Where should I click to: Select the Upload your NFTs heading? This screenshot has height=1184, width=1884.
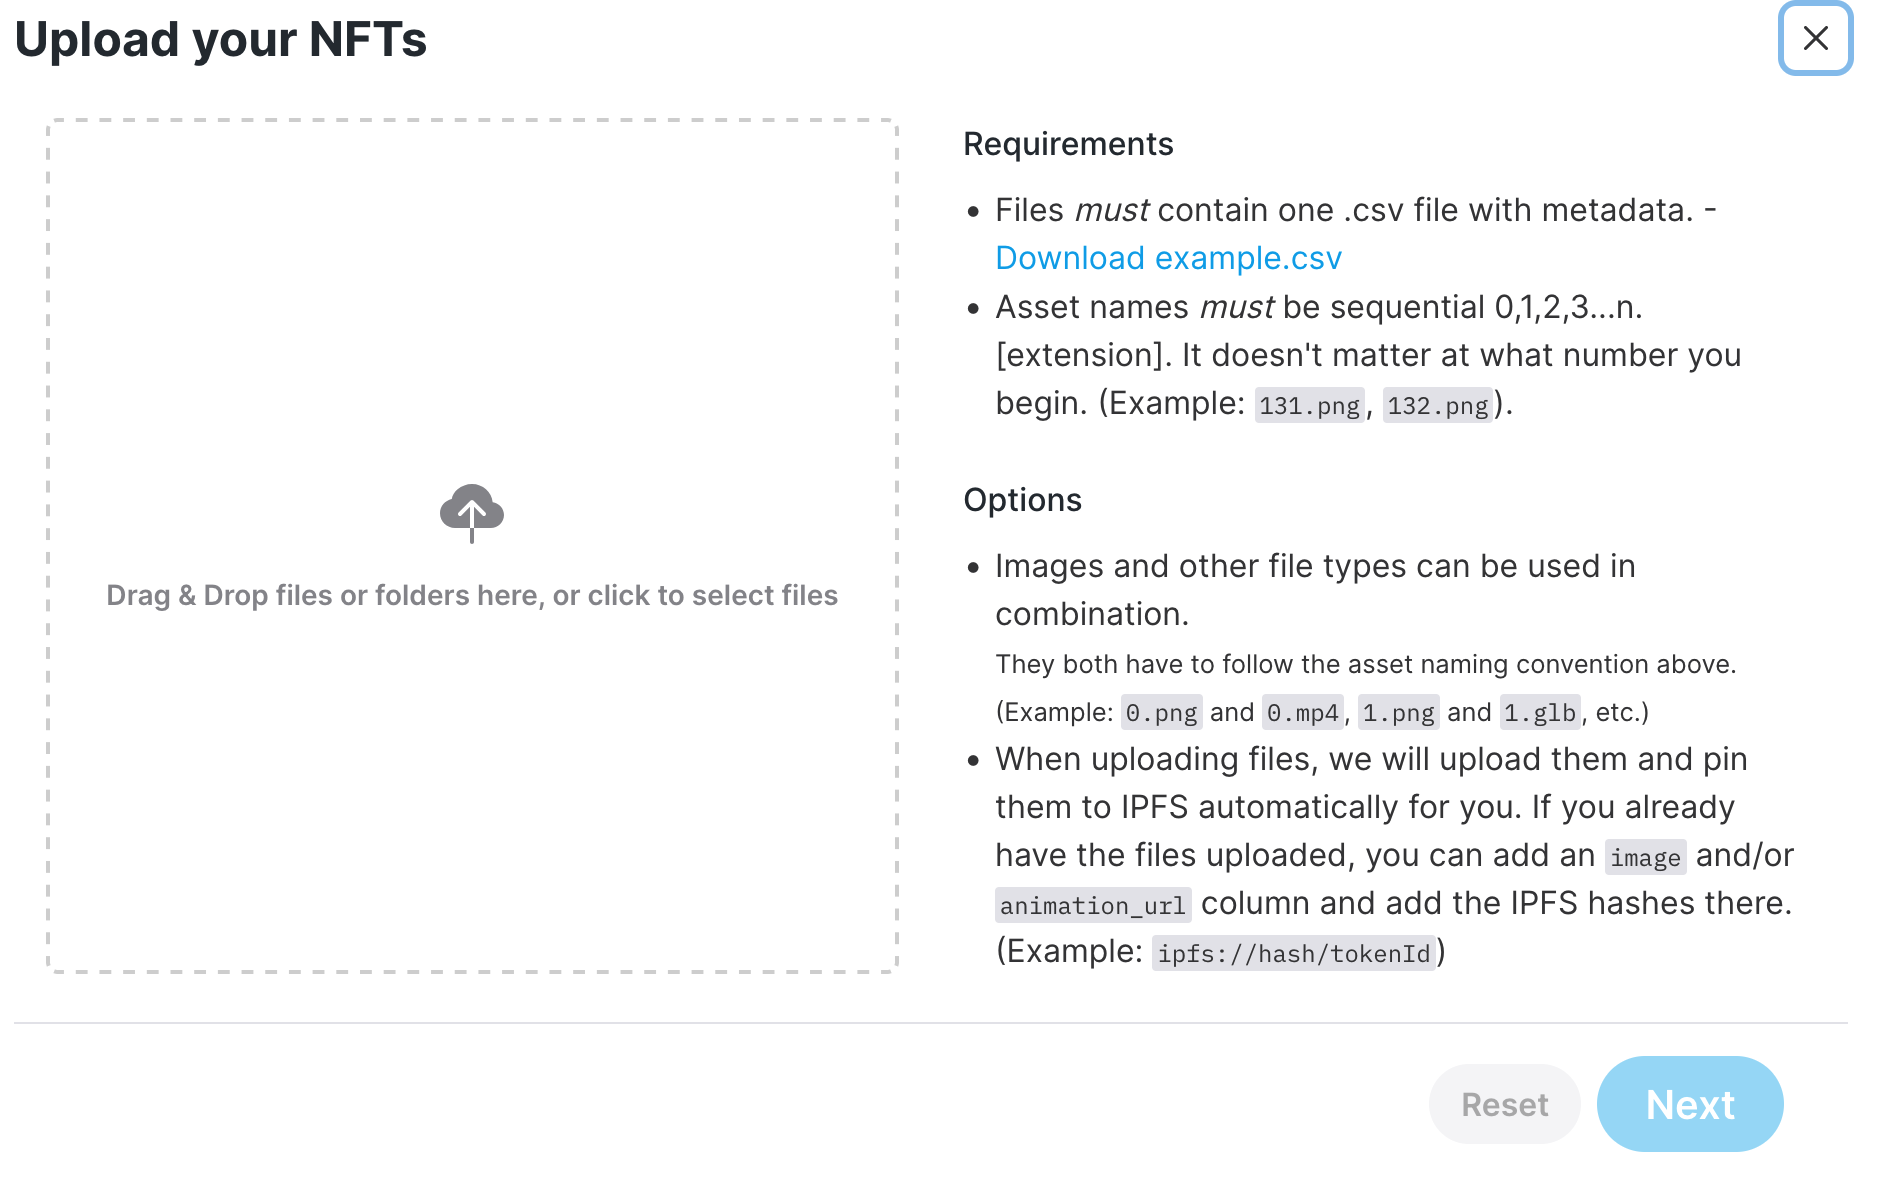221,39
